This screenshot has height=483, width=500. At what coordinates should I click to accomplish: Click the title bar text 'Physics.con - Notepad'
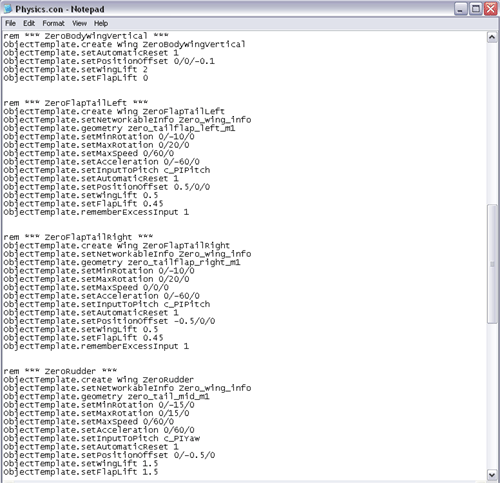pyautogui.click(x=60, y=9)
